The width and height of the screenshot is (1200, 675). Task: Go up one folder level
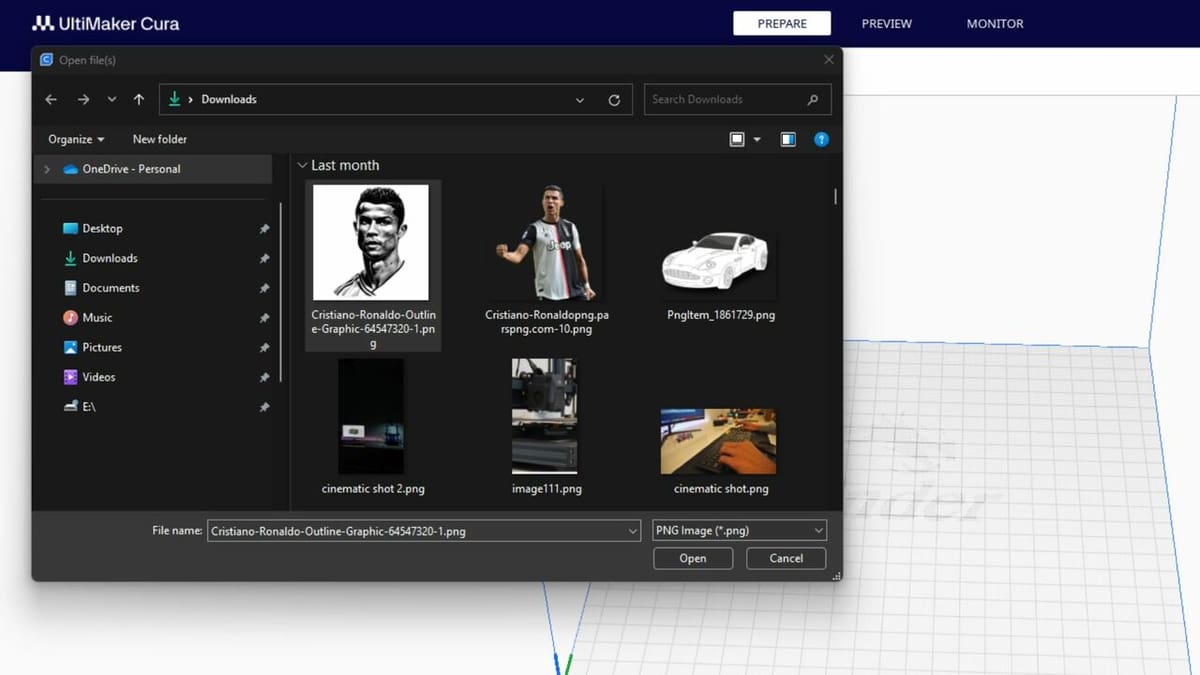138,99
